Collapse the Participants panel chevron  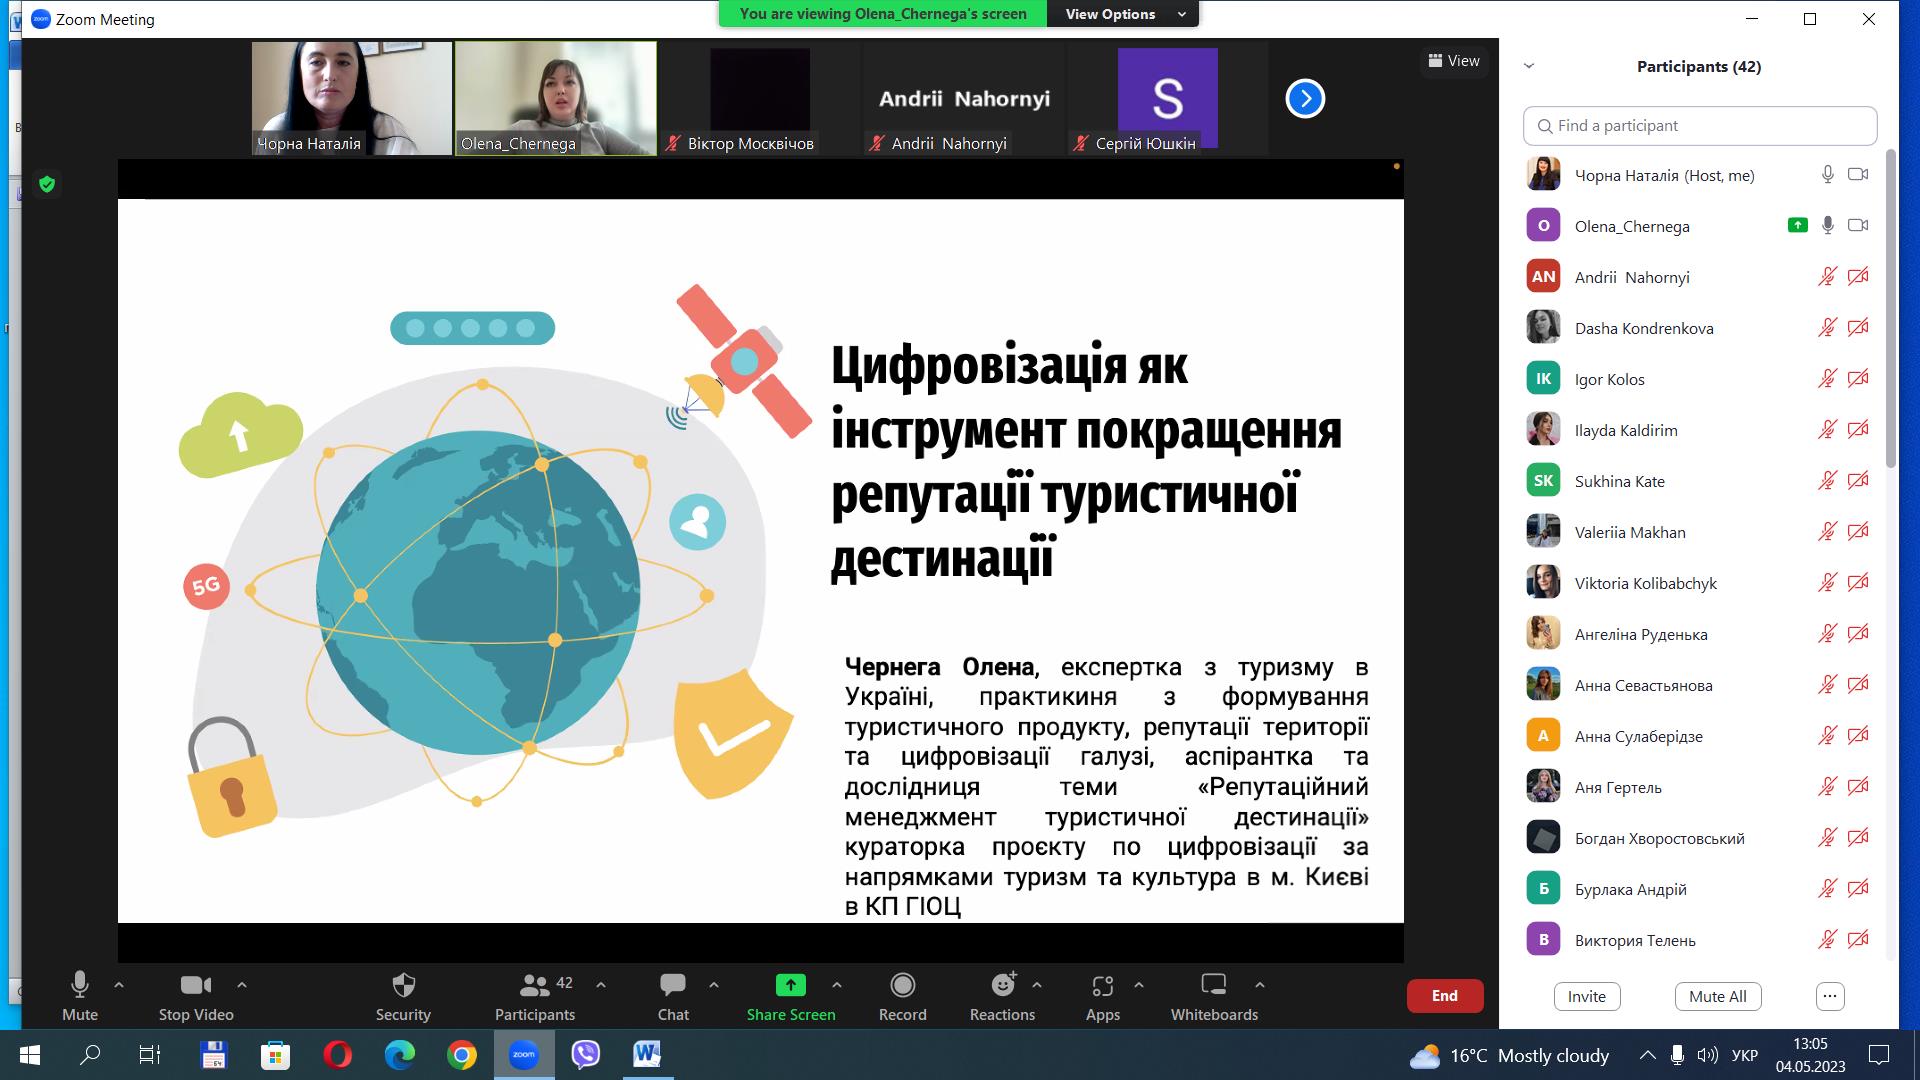click(x=1529, y=66)
